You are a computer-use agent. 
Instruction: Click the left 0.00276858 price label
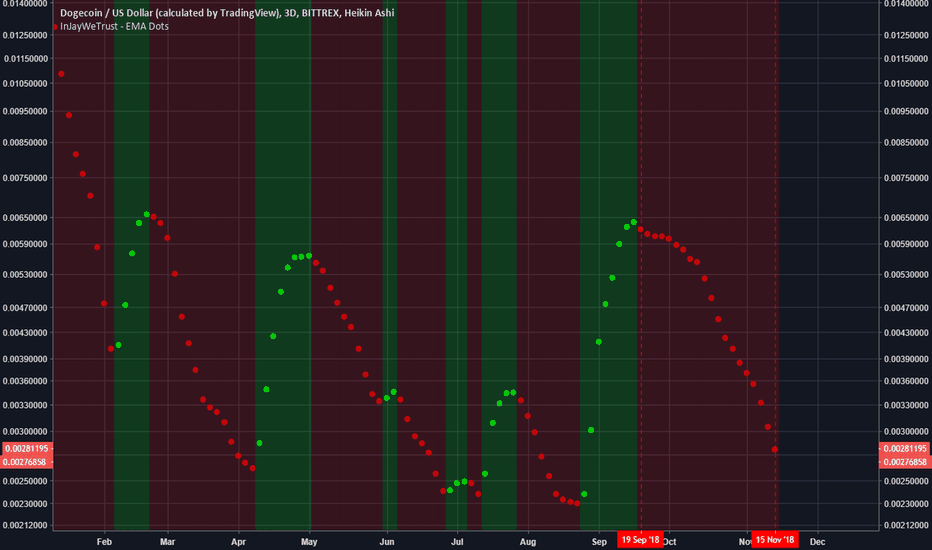(x=27, y=462)
